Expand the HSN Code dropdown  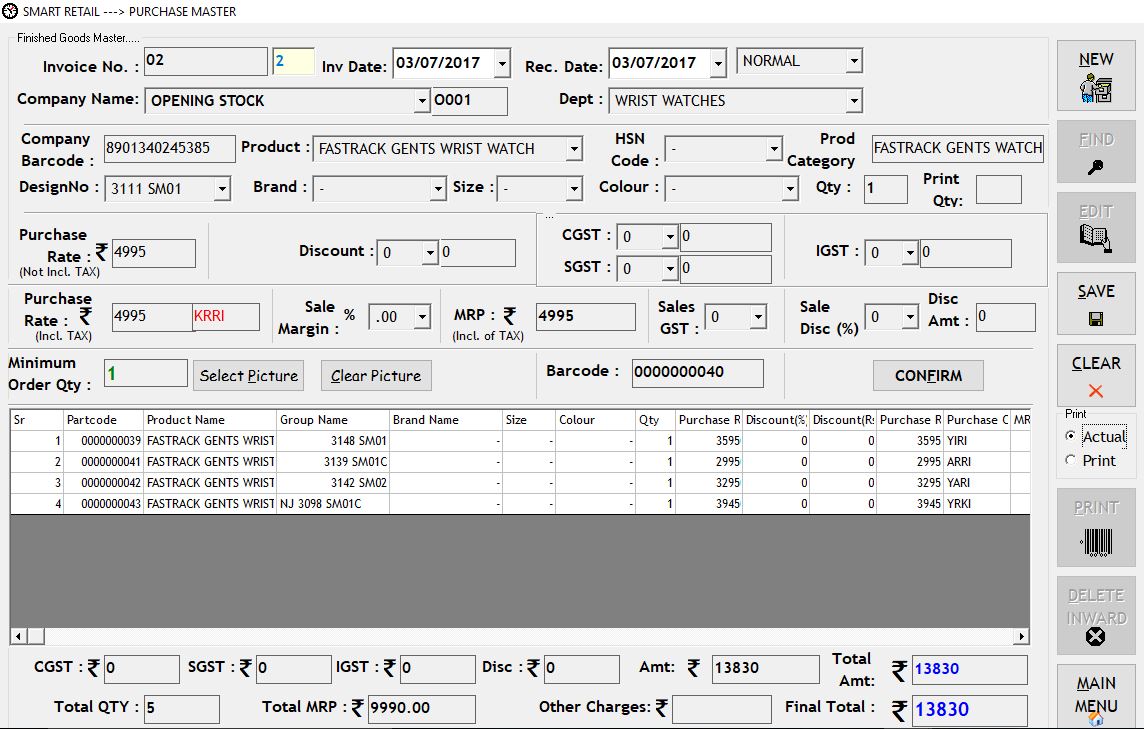coord(774,149)
